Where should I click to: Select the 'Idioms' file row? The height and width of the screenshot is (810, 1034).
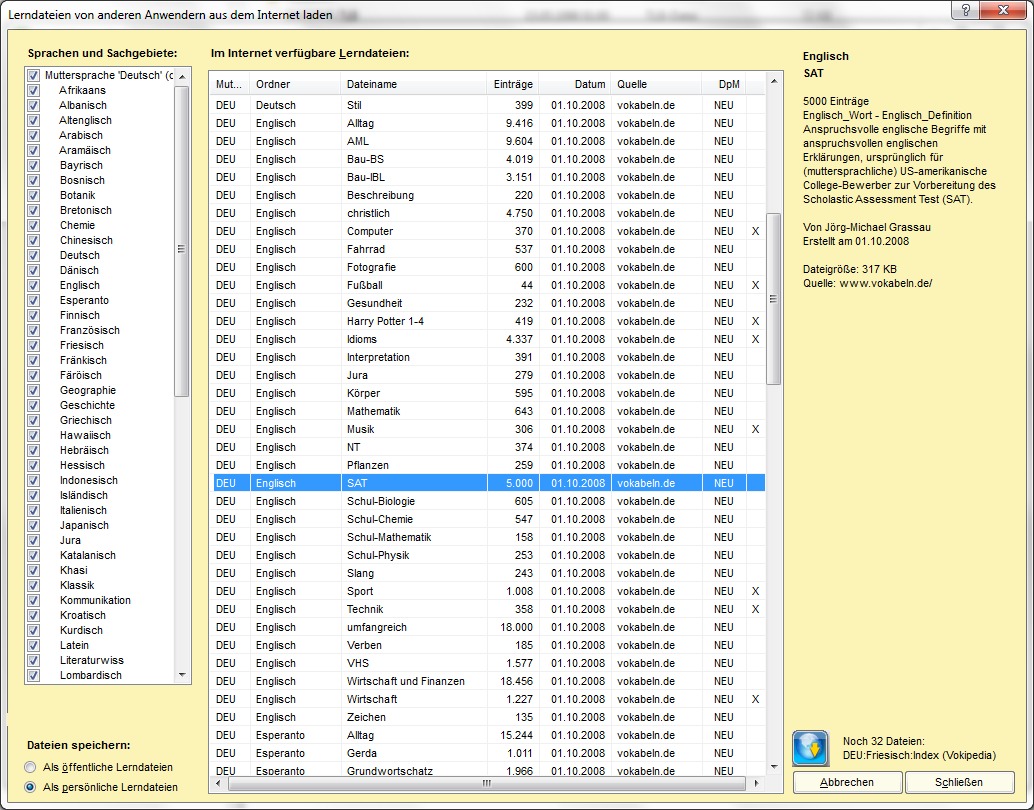488,339
